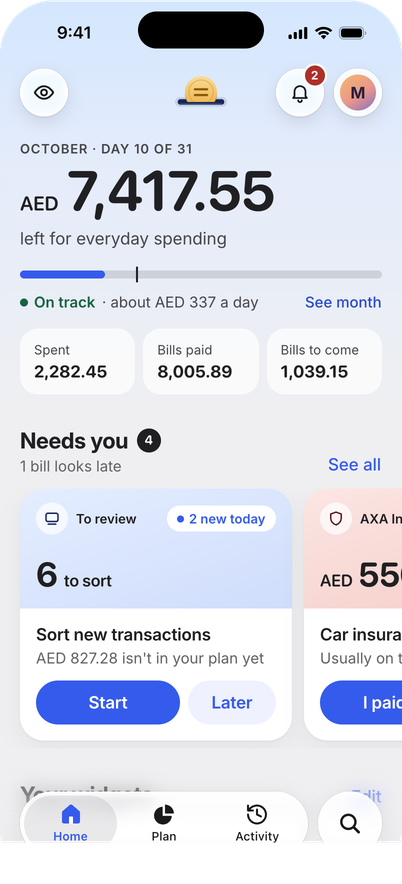Screen dimensions: 402x884
Task: Click the See all link
Action: (x=355, y=465)
